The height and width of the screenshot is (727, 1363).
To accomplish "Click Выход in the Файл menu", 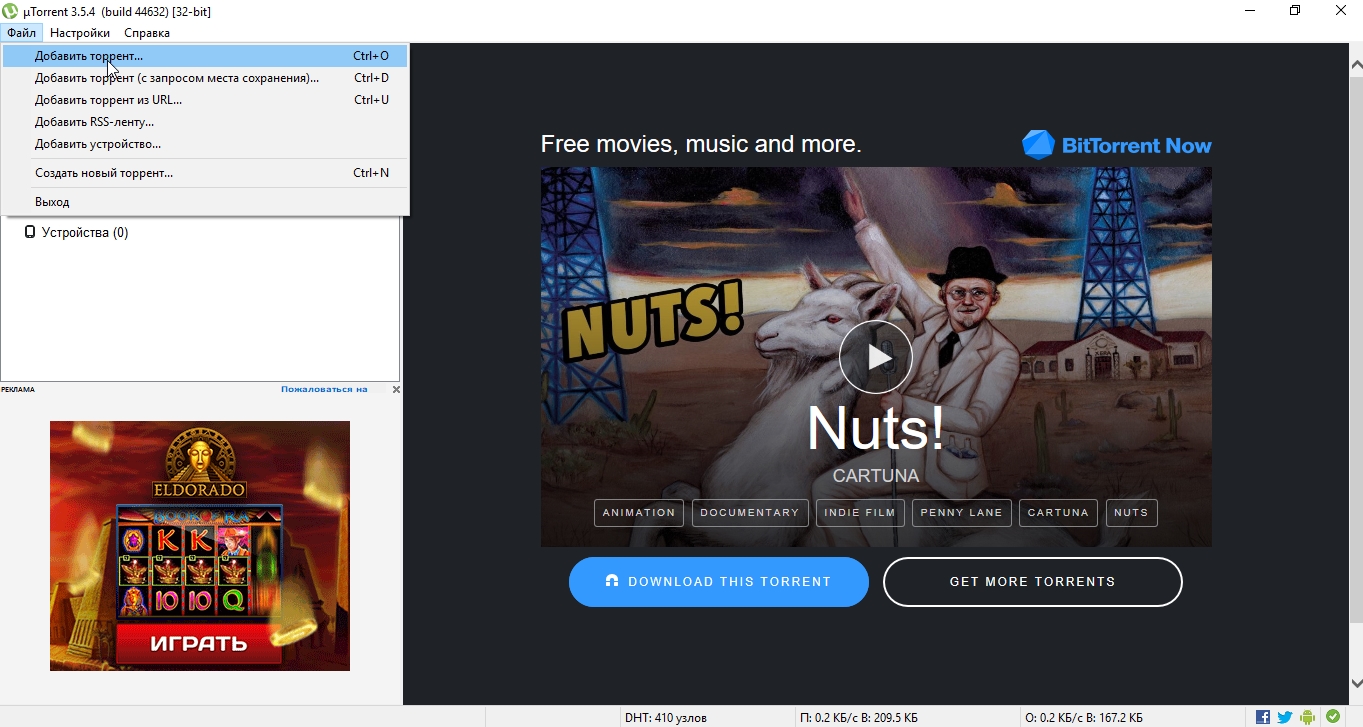I will point(204,202).
